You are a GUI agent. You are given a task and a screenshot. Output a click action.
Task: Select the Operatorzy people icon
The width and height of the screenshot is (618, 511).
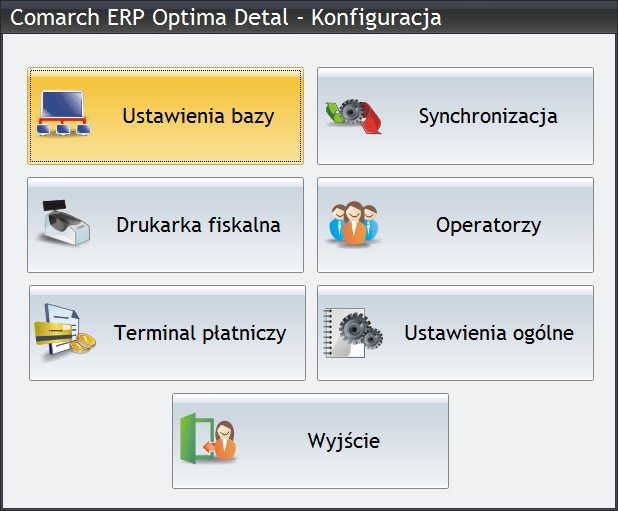(x=354, y=224)
